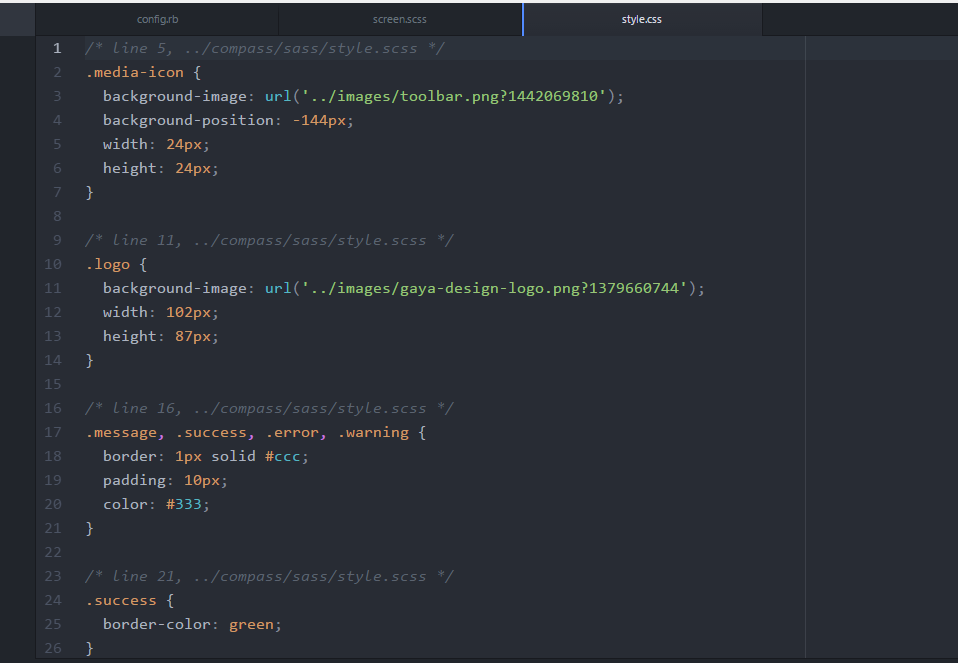Place cursor on the .media-icon selector
Image resolution: width=958 pixels, height=663 pixels.
[135, 72]
